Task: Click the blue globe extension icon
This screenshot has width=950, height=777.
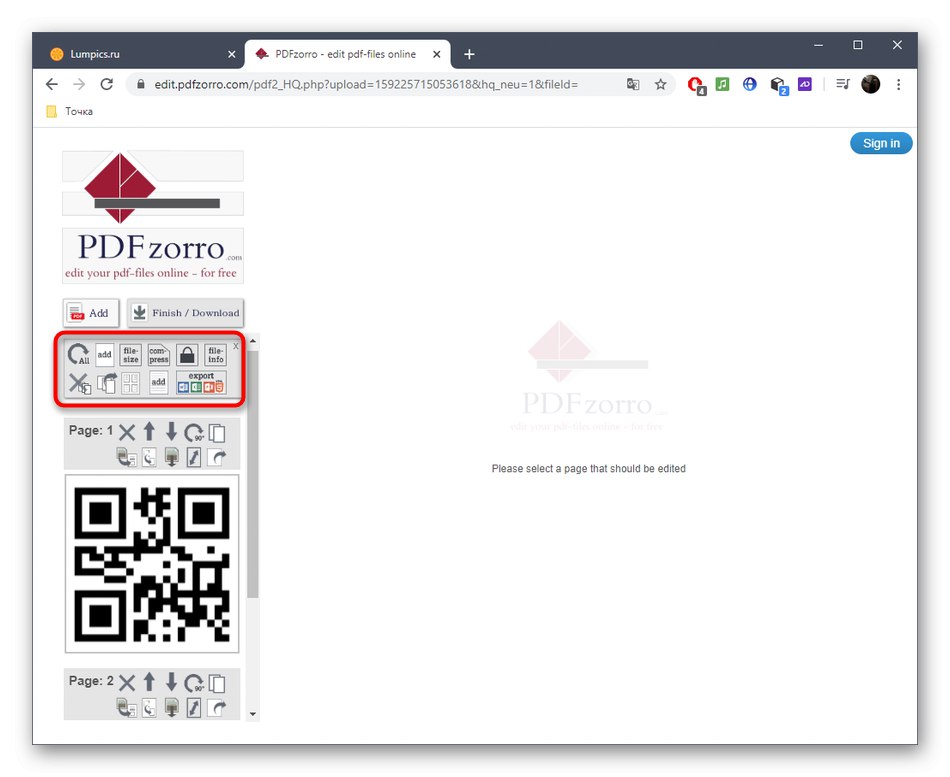Action: click(x=749, y=84)
